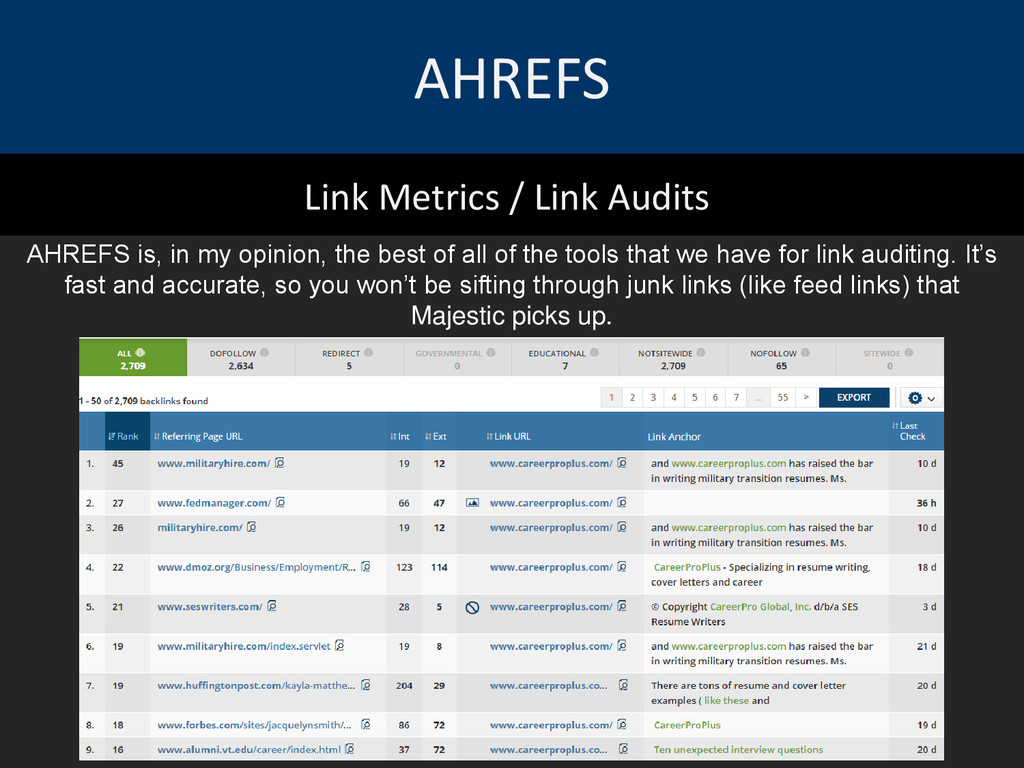Click nofollow icon in seswriters row
Screen dimensions: 1024x768
coord(472,607)
